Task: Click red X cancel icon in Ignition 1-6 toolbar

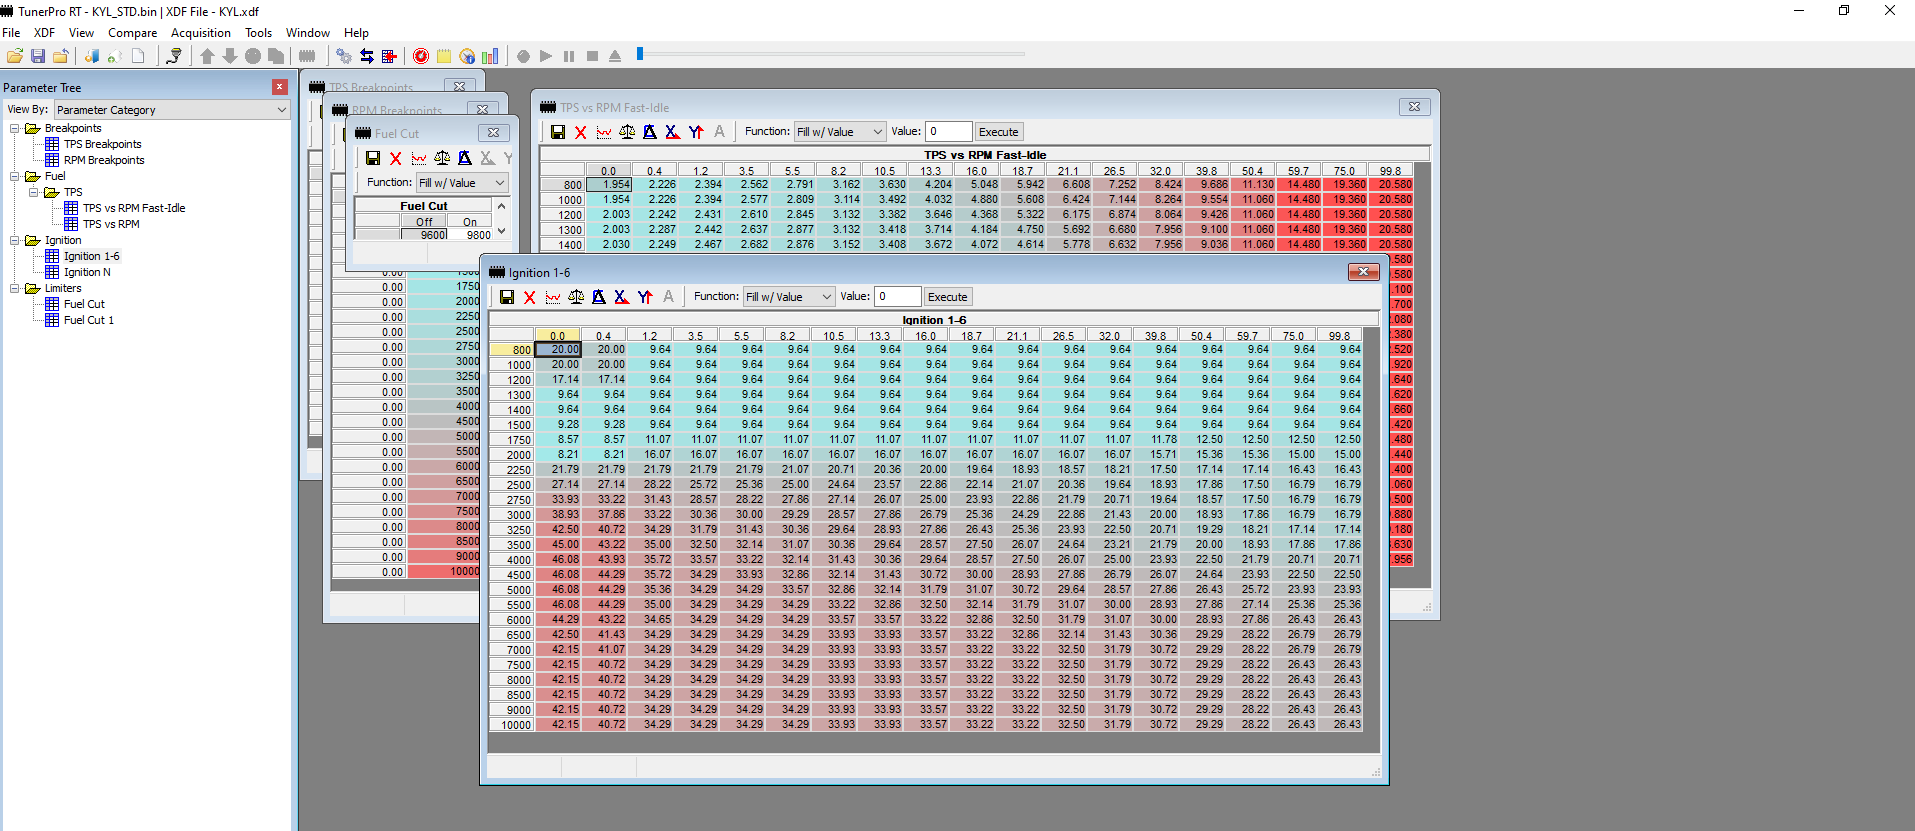Action: pyautogui.click(x=530, y=297)
